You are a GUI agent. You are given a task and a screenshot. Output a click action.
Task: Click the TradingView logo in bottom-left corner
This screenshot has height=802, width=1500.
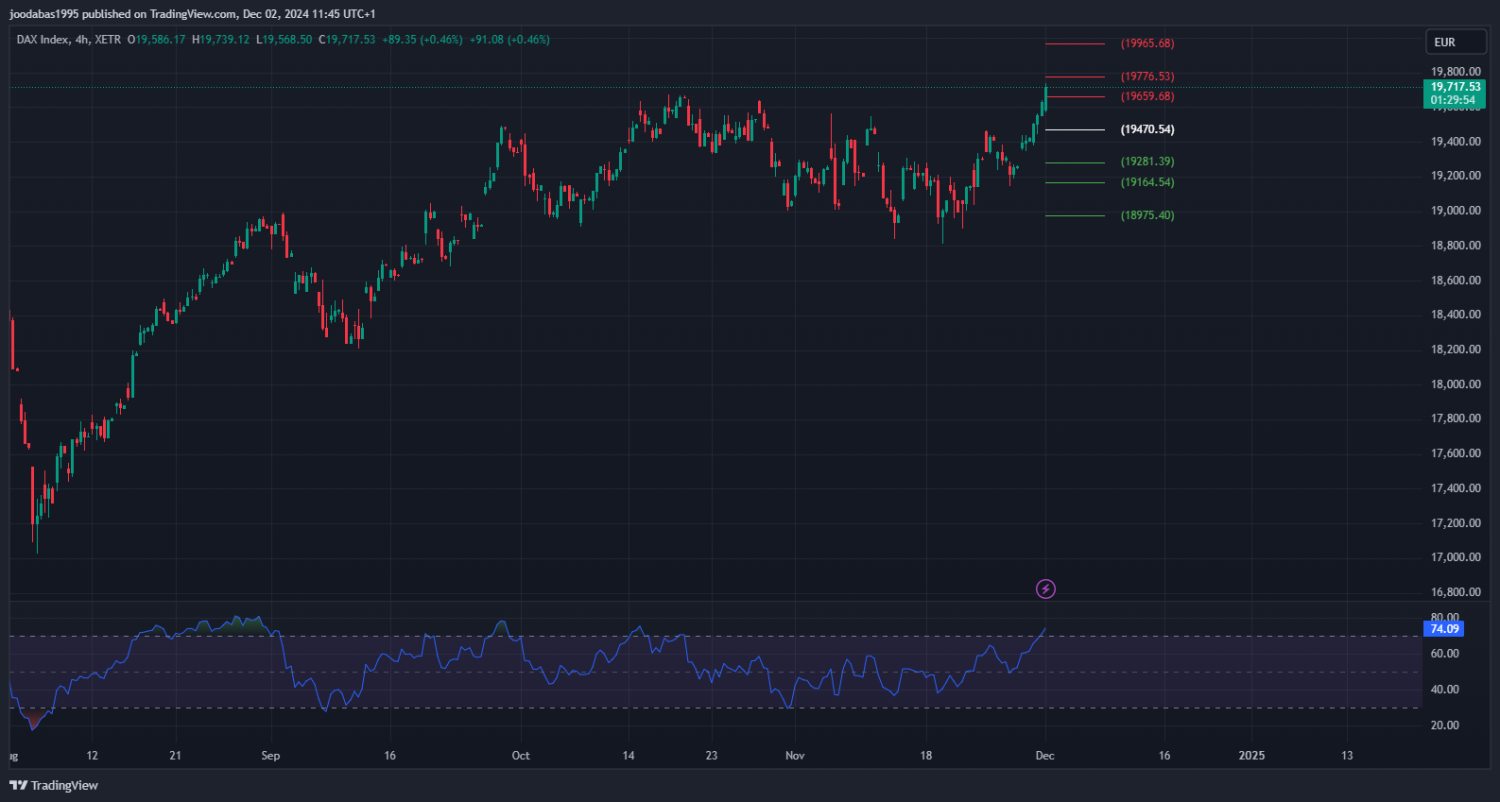point(54,785)
